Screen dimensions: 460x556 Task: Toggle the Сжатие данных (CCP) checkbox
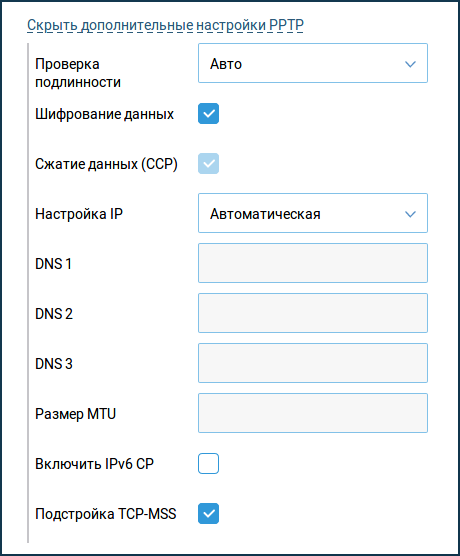click(209, 163)
